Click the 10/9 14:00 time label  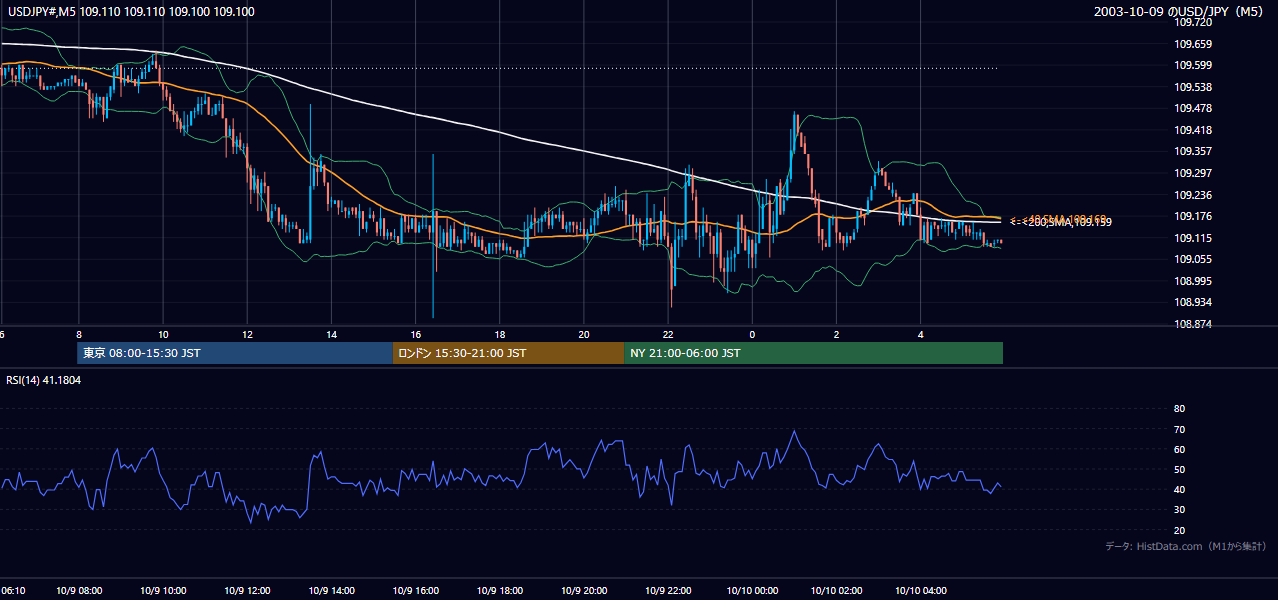[x=331, y=590]
